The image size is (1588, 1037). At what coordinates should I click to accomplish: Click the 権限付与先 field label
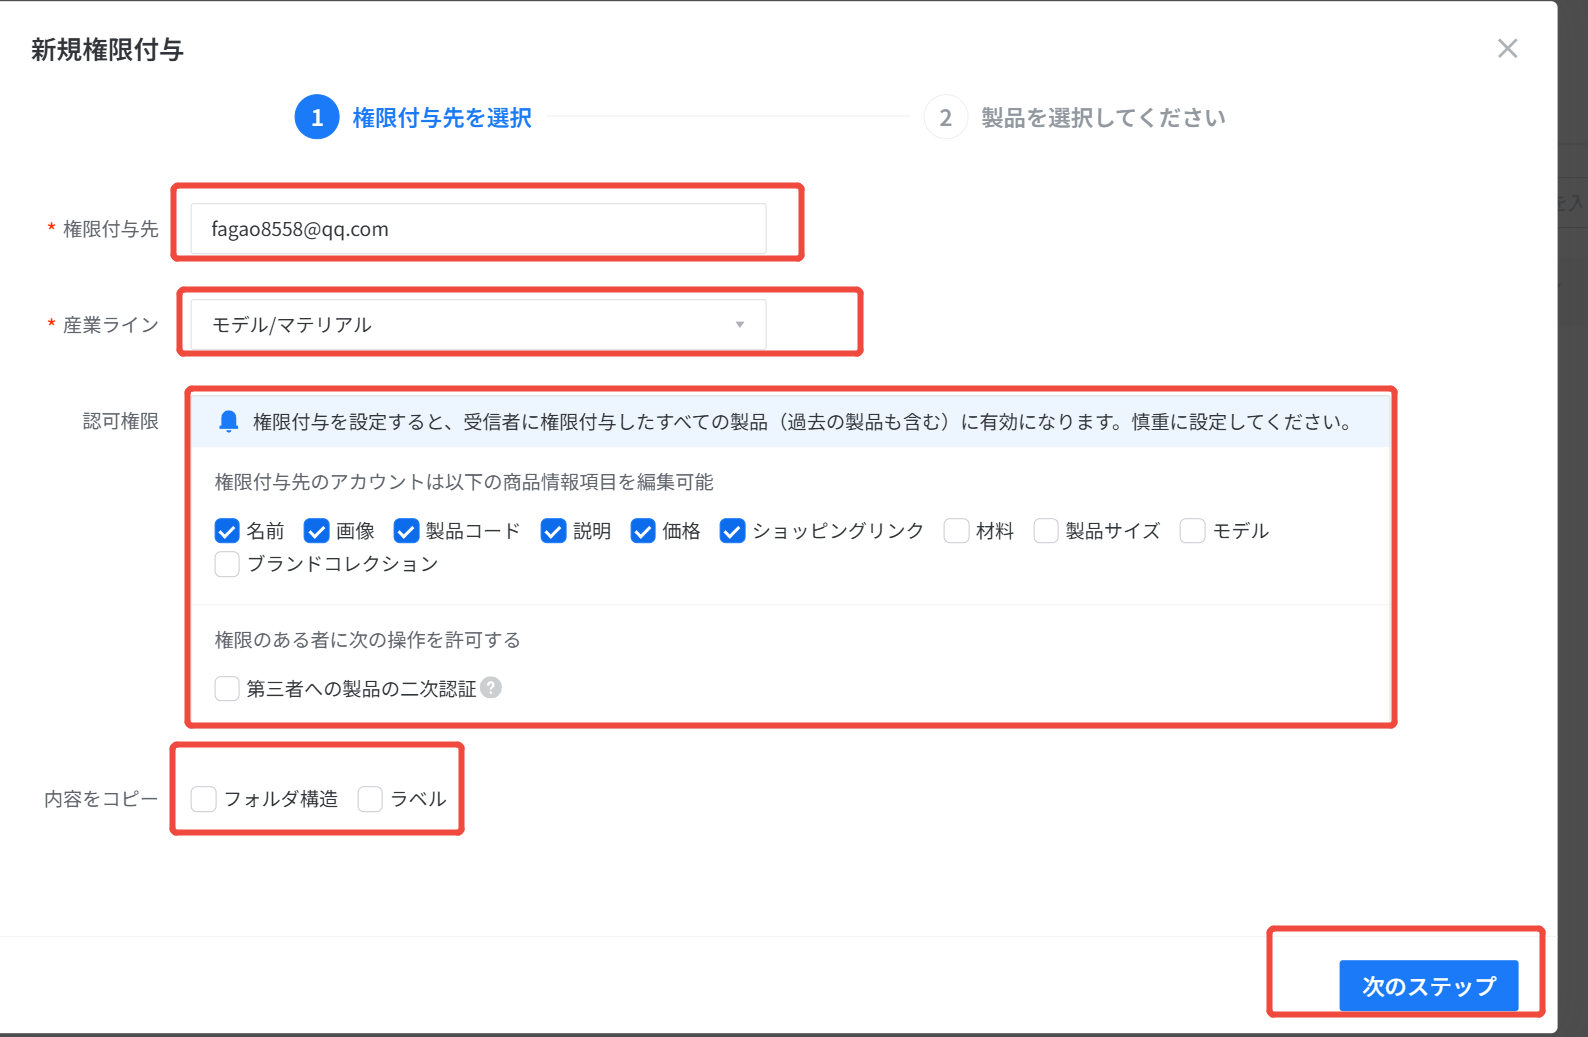point(111,229)
